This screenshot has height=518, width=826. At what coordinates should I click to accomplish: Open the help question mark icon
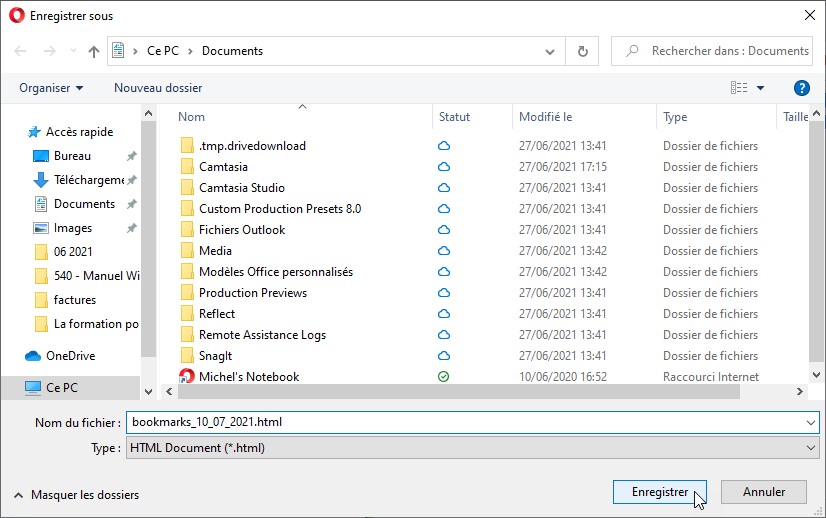(800, 88)
